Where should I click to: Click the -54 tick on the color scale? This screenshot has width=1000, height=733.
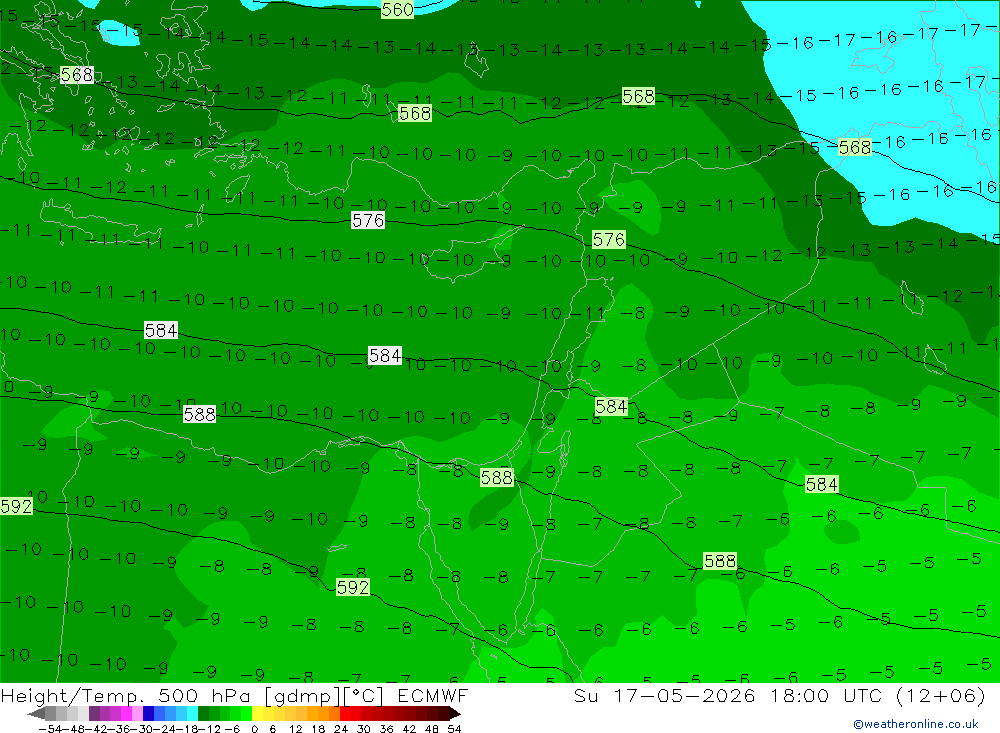(50, 729)
